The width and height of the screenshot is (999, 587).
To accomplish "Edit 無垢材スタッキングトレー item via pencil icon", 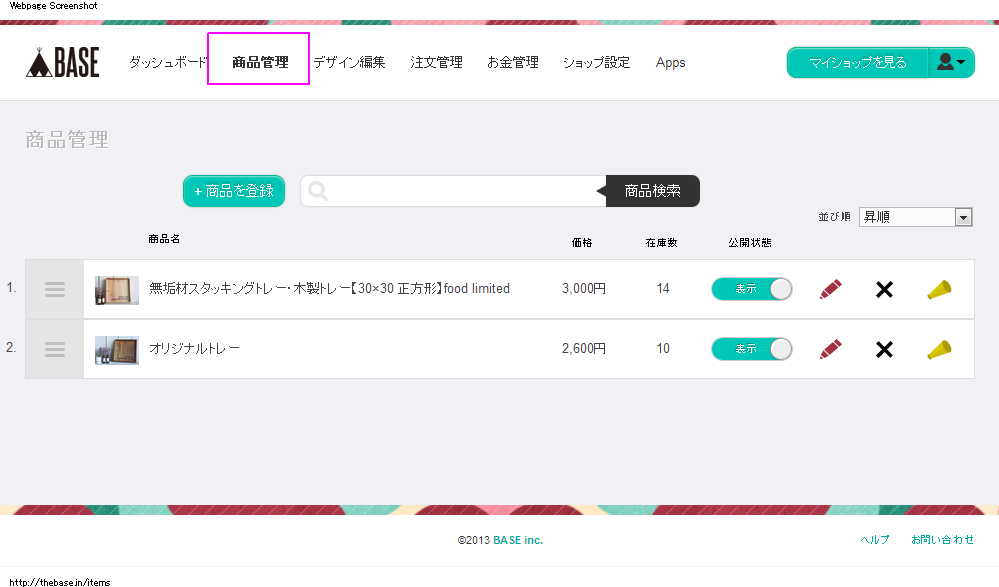I will click(830, 289).
